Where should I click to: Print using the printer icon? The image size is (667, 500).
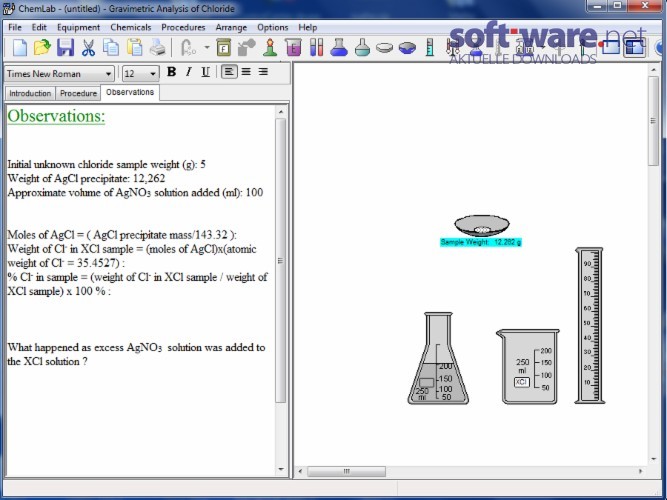(x=157, y=47)
